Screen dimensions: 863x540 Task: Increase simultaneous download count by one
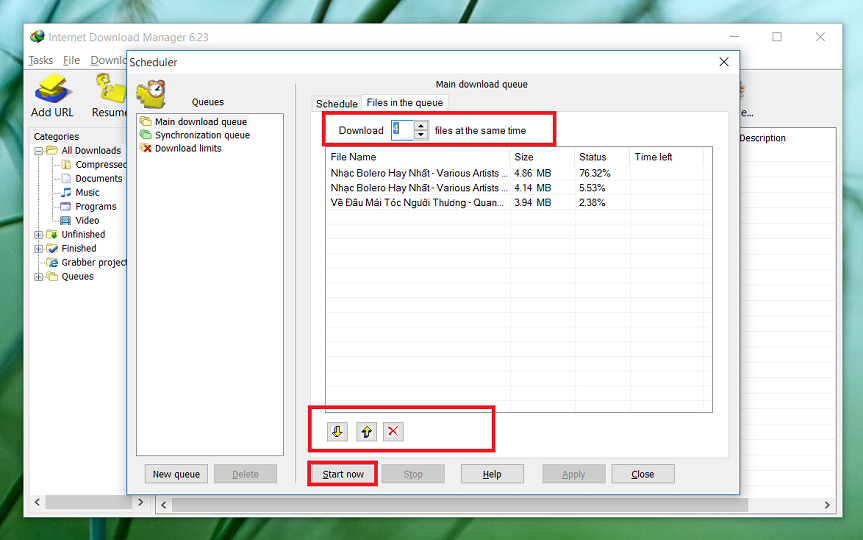coord(421,126)
